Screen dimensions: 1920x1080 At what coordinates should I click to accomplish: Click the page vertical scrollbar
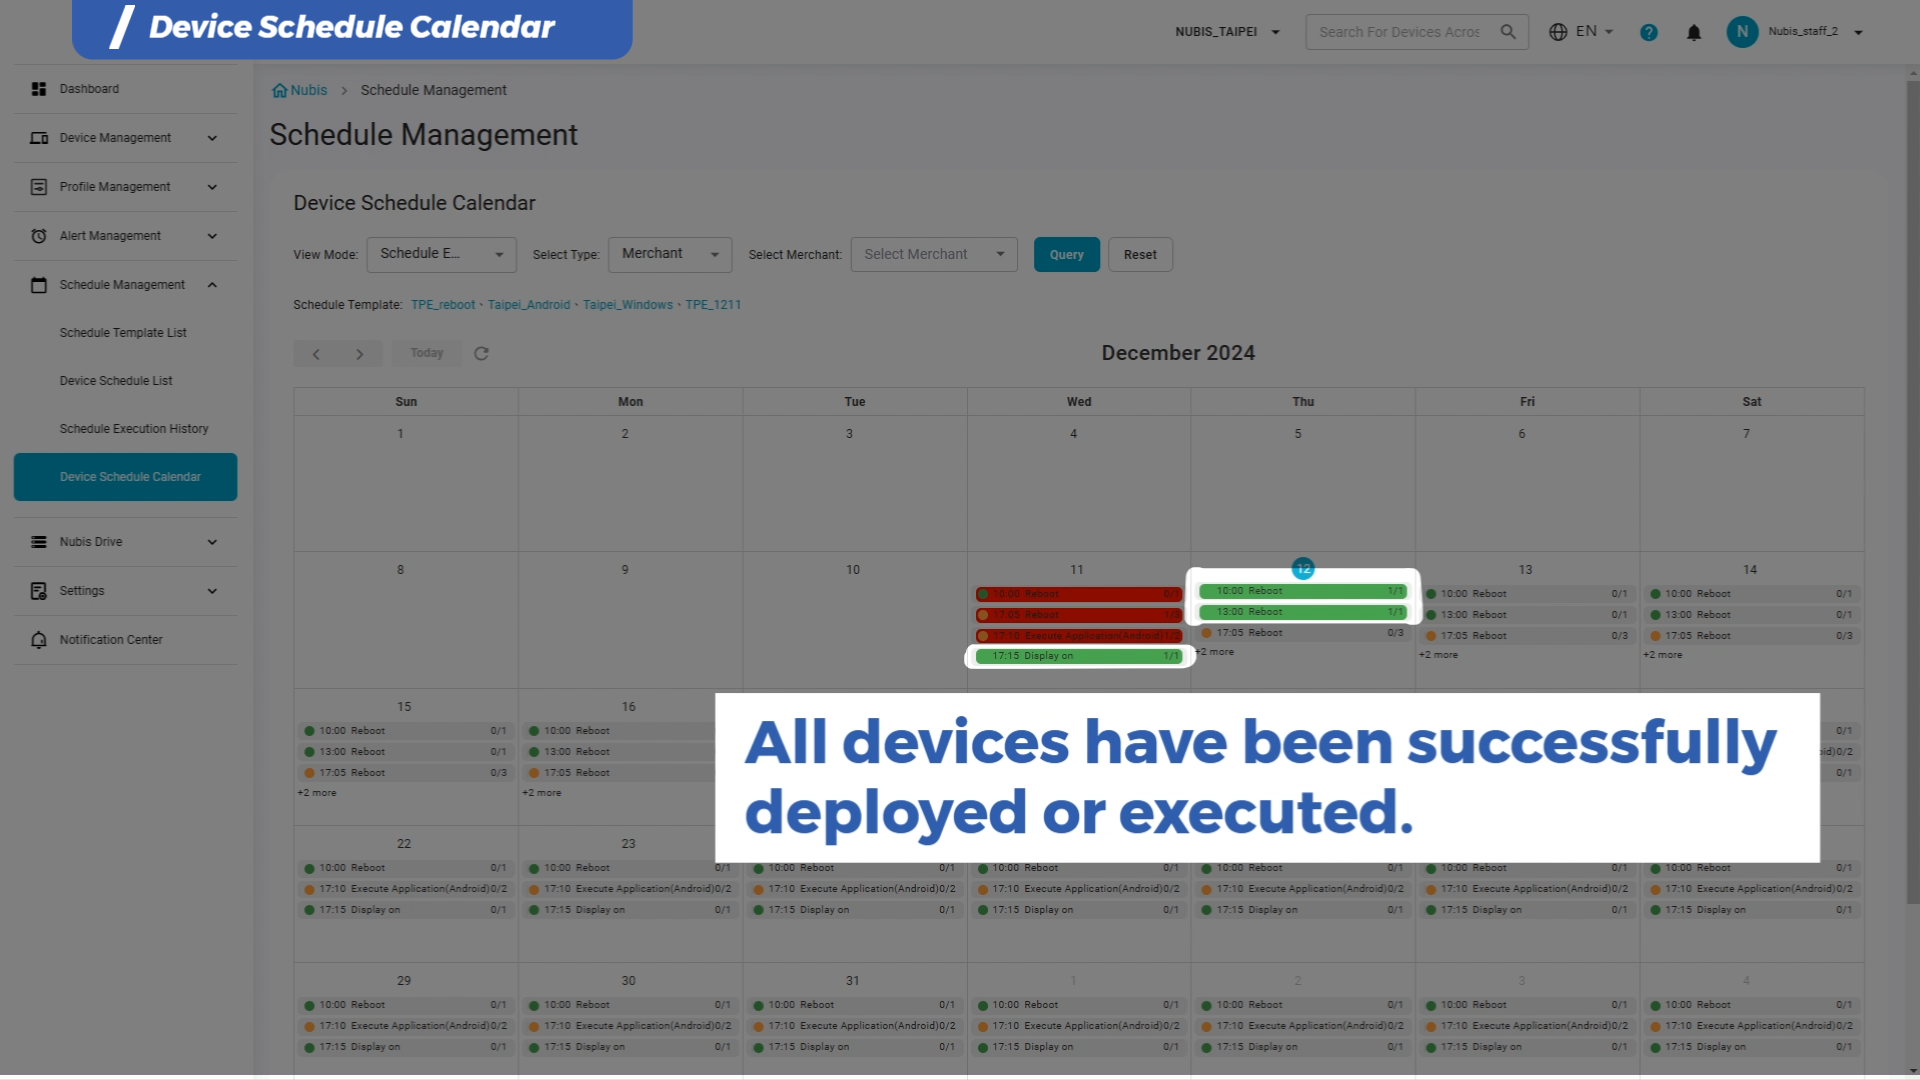point(1912,490)
